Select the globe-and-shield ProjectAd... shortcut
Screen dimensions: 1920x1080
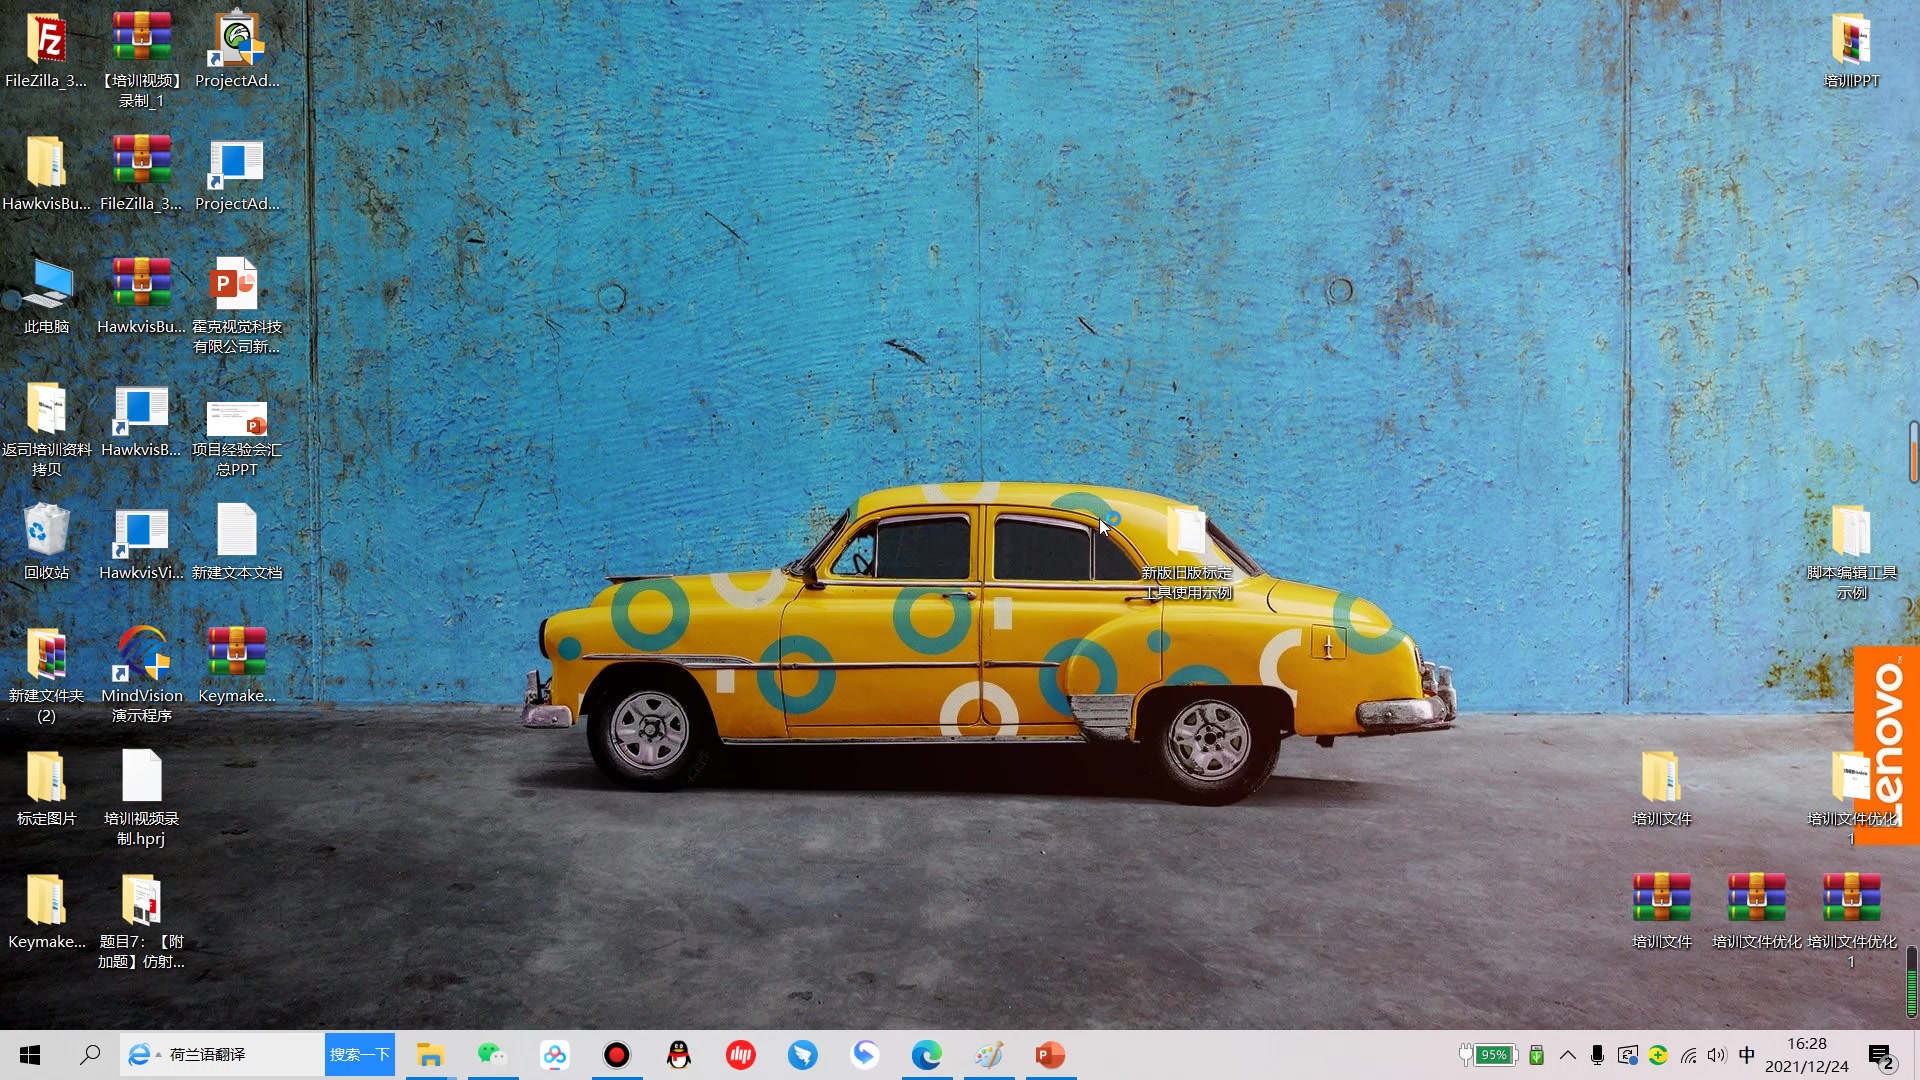236,40
